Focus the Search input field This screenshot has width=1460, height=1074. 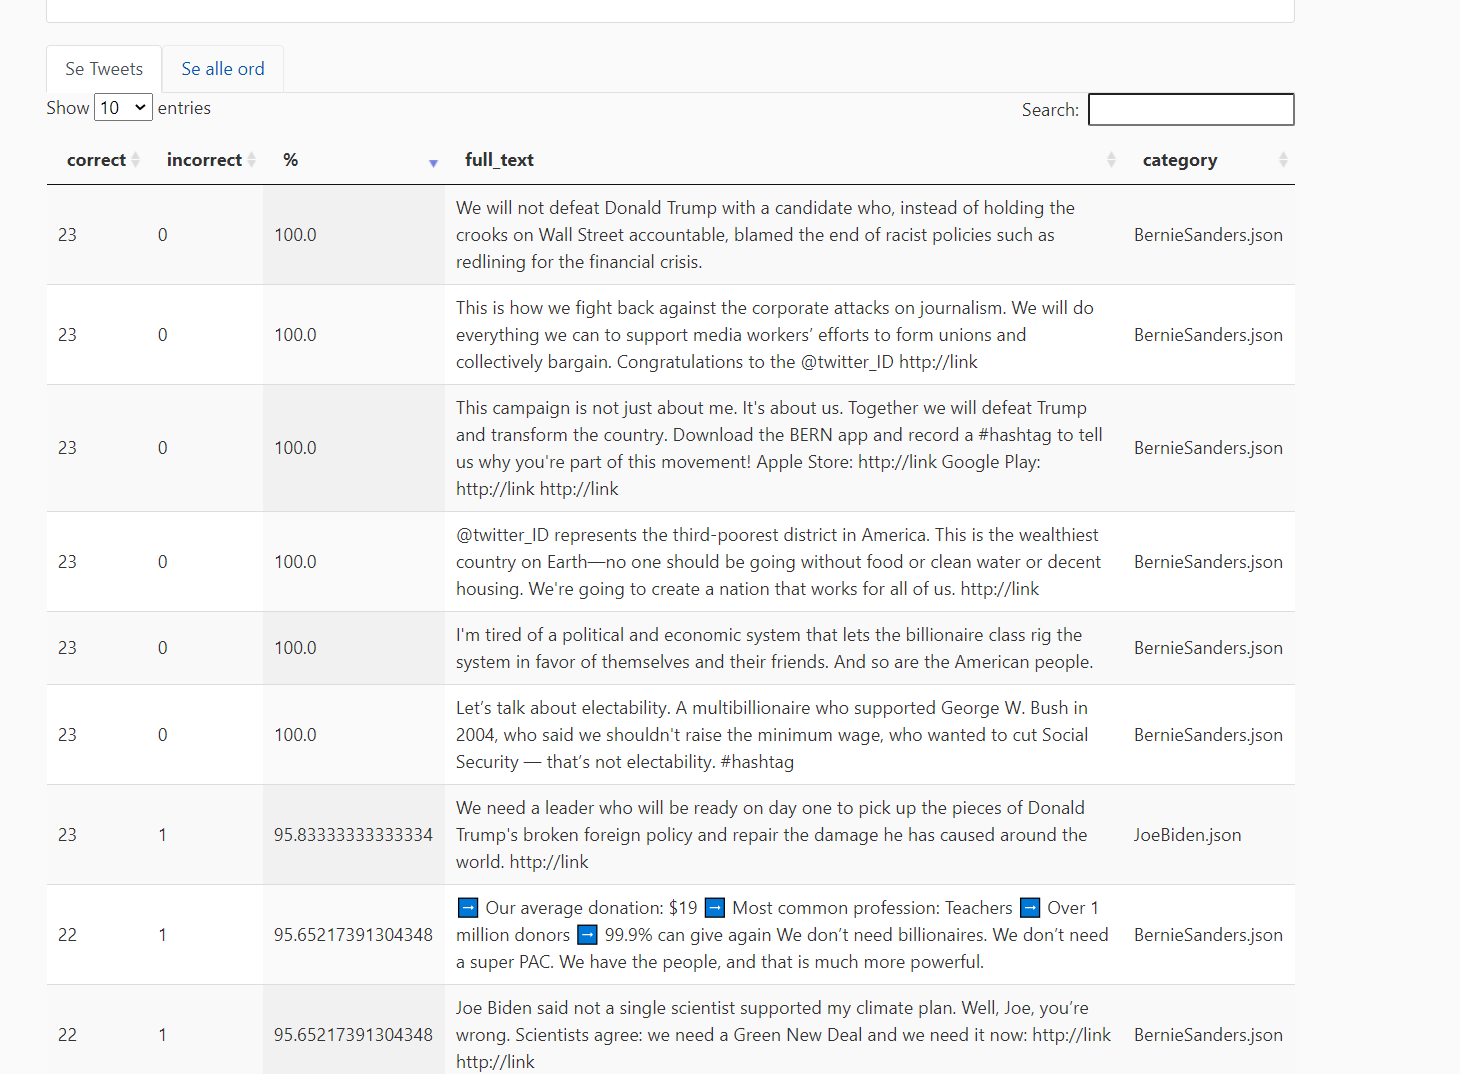(1190, 110)
